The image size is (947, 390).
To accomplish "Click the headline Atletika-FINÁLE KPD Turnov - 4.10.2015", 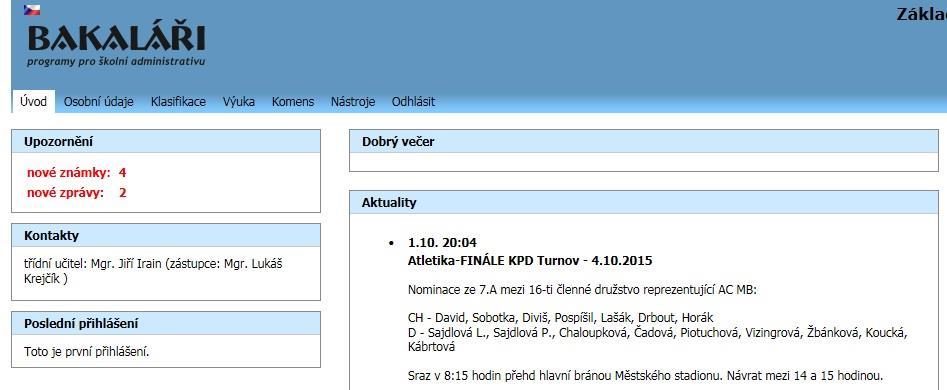I will [530, 261].
